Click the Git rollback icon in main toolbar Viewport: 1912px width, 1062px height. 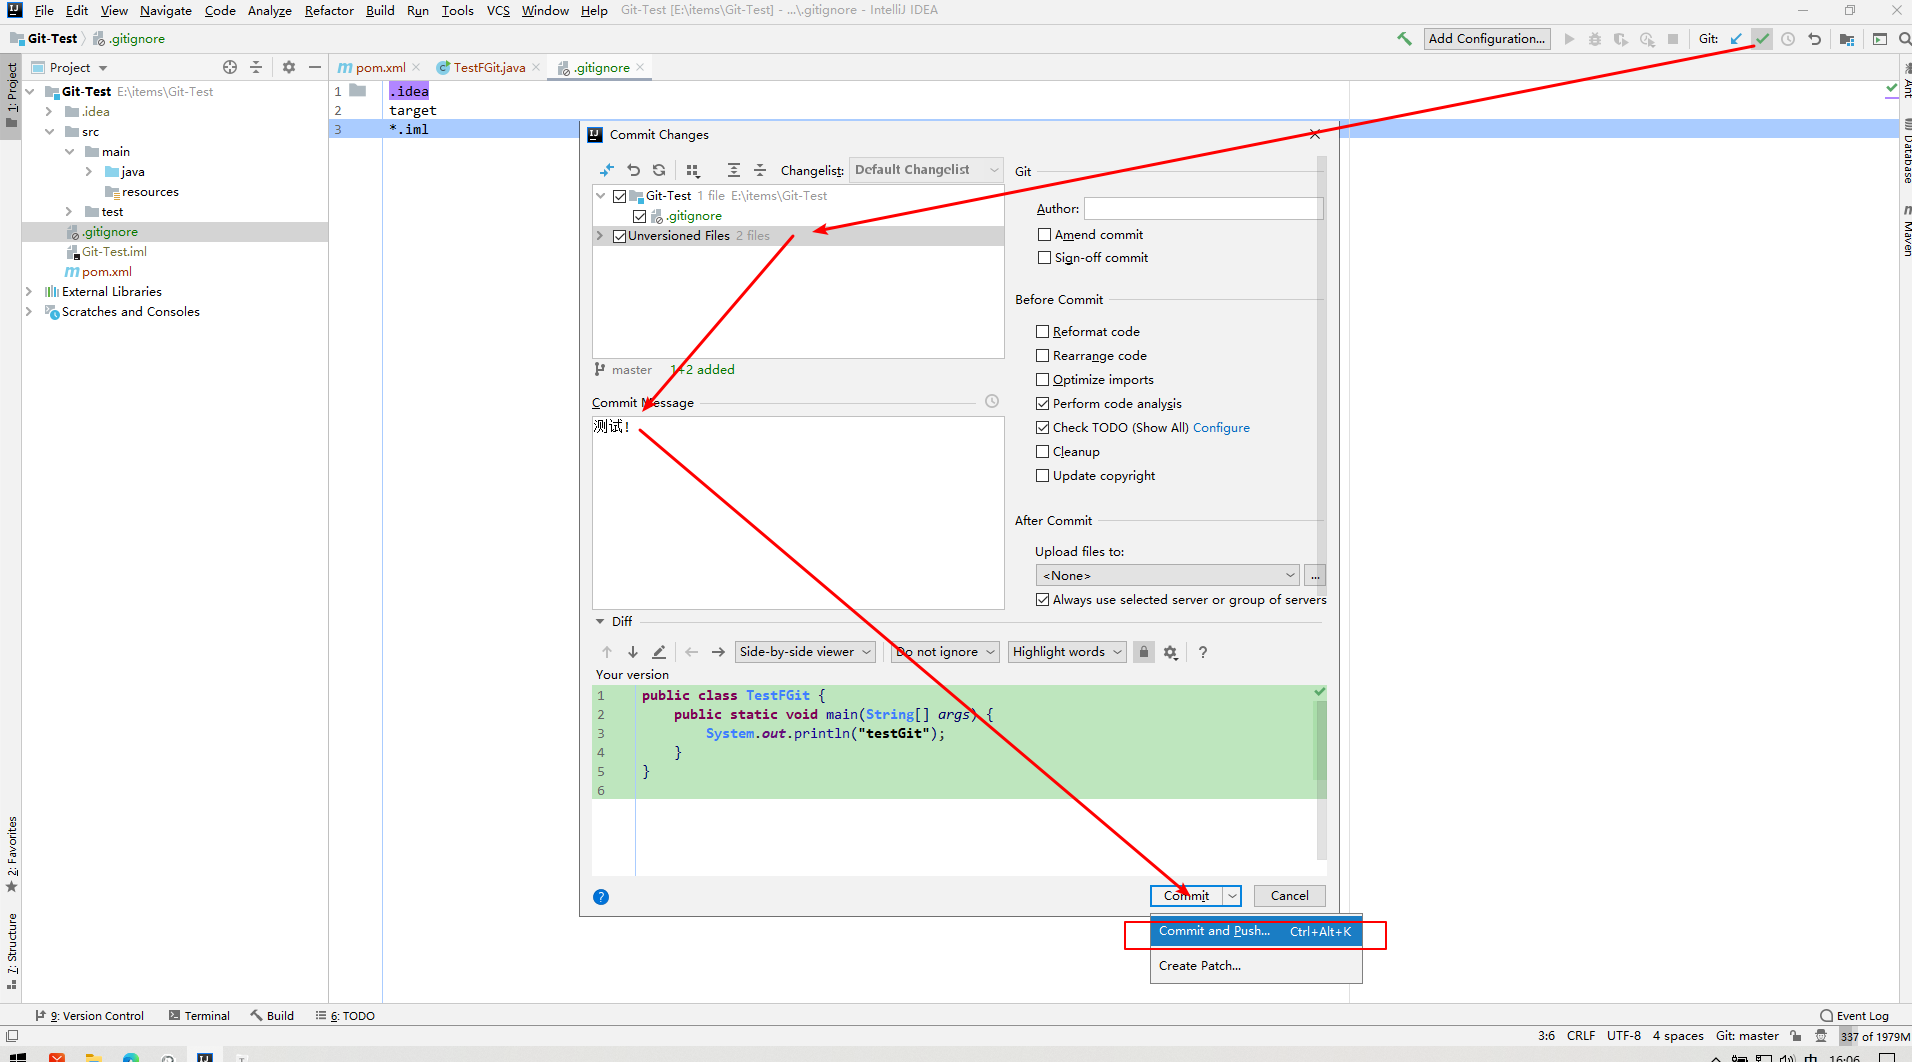tap(1814, 39)
